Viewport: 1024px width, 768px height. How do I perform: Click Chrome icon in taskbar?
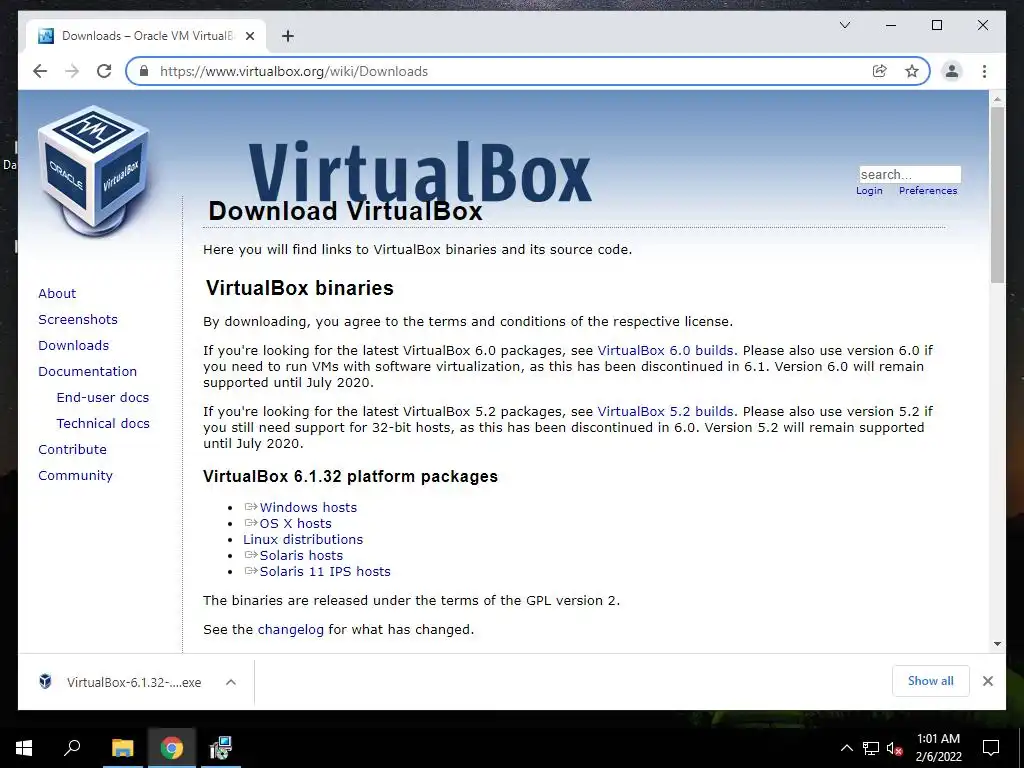pyautogui.click(x=172, y=748)
